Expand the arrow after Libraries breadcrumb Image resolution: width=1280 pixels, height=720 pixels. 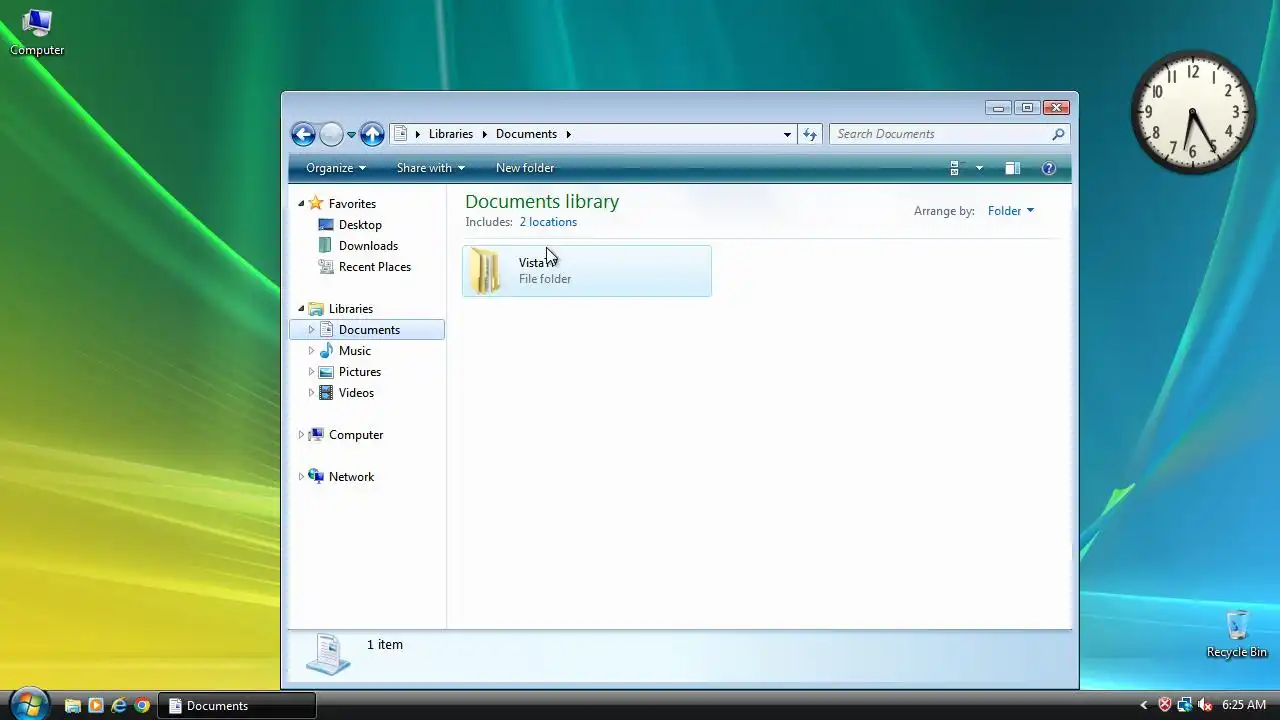tap(485, 134)
